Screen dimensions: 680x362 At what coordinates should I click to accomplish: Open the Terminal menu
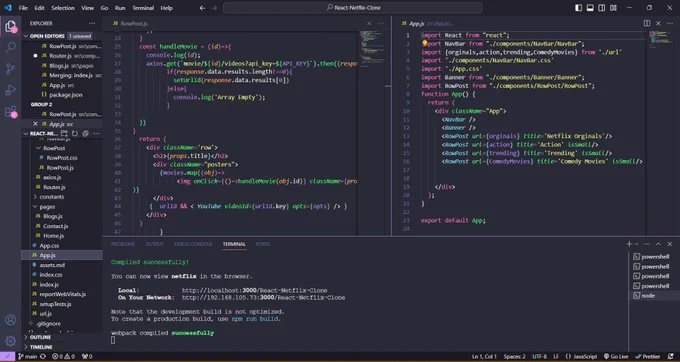[x=143, y=8]
